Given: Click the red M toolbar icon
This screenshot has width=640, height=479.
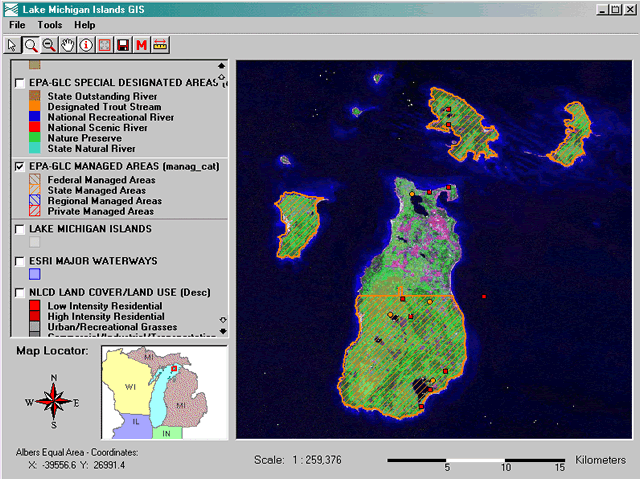Looking at the screenshot, I should [141, 45].
